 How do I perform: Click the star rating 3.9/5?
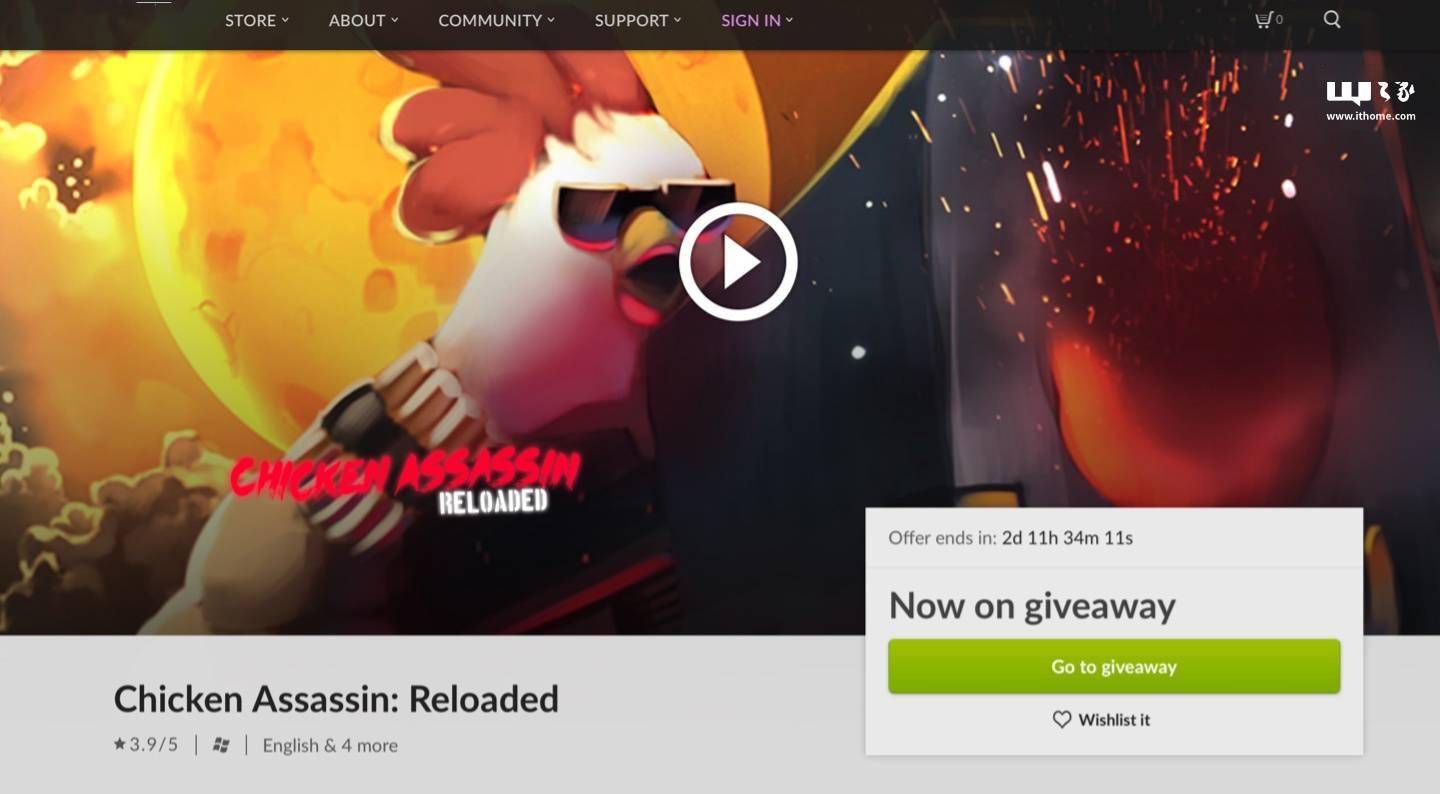(x=146, y=744)
